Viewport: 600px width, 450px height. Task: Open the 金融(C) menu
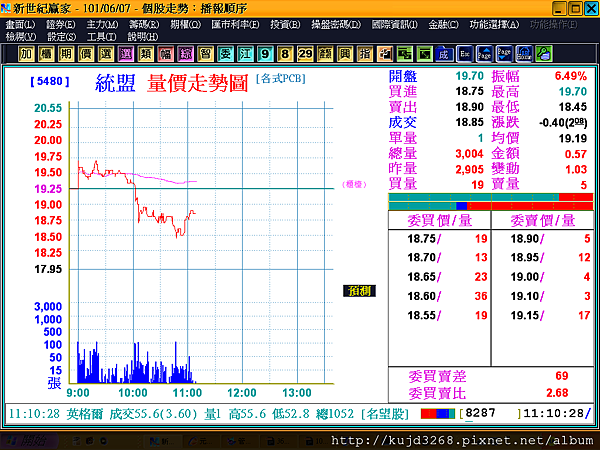pos(443,24)
